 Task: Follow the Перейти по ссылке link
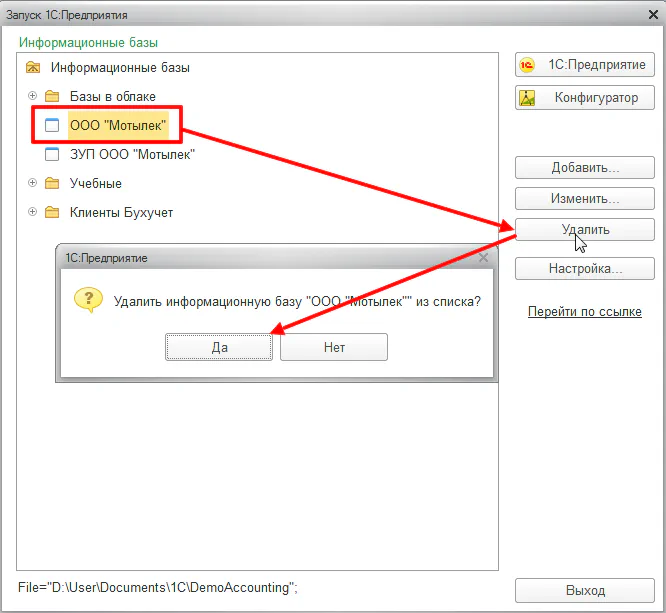(585, 312)
